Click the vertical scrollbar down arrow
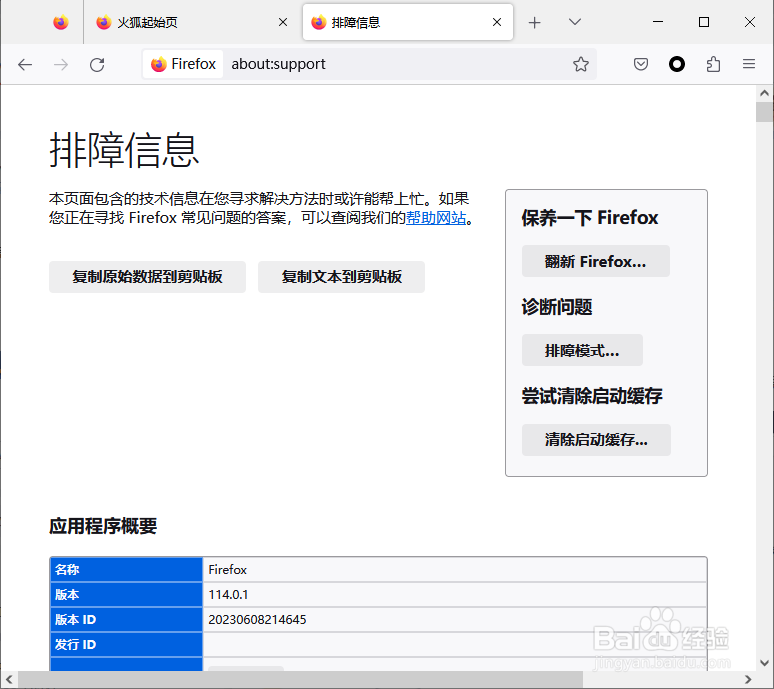Image resolution: width=774 pixels, height=689 pixels. tap(765, 663)
